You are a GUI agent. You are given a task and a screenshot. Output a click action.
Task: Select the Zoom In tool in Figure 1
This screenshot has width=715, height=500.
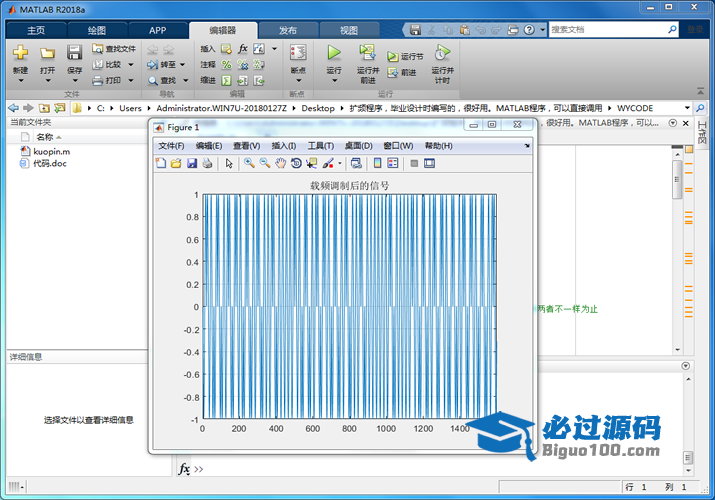249,163
